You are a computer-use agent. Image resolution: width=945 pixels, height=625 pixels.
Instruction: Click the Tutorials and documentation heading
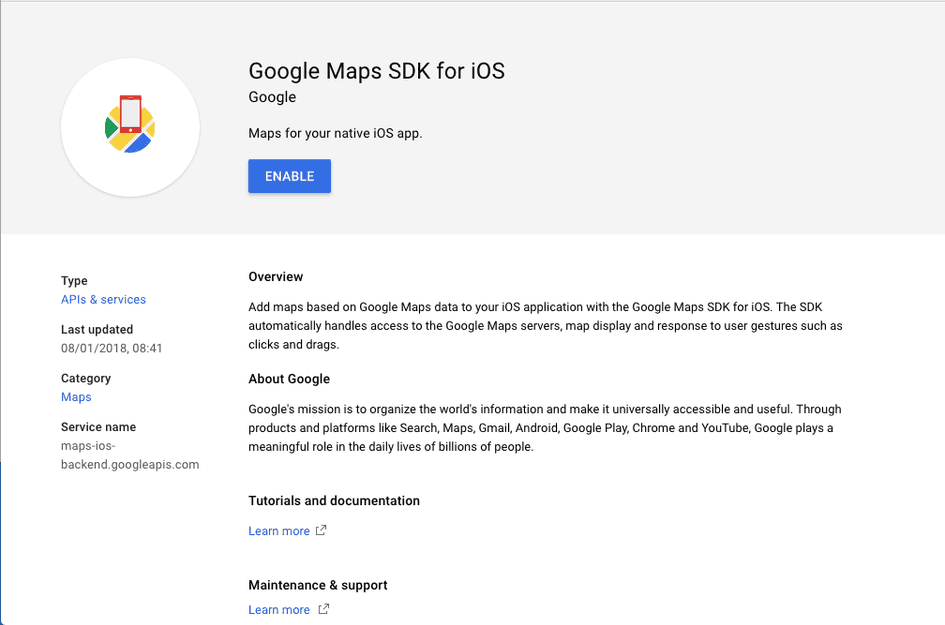point(333,501)
